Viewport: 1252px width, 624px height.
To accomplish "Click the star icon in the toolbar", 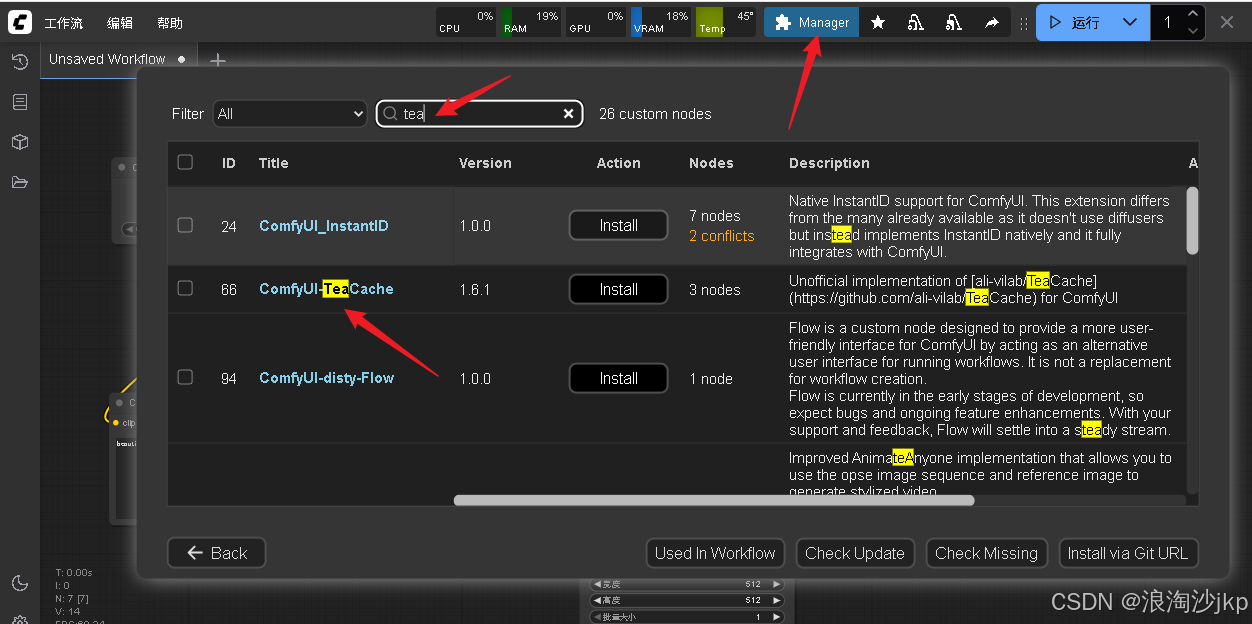I will 878,22.
